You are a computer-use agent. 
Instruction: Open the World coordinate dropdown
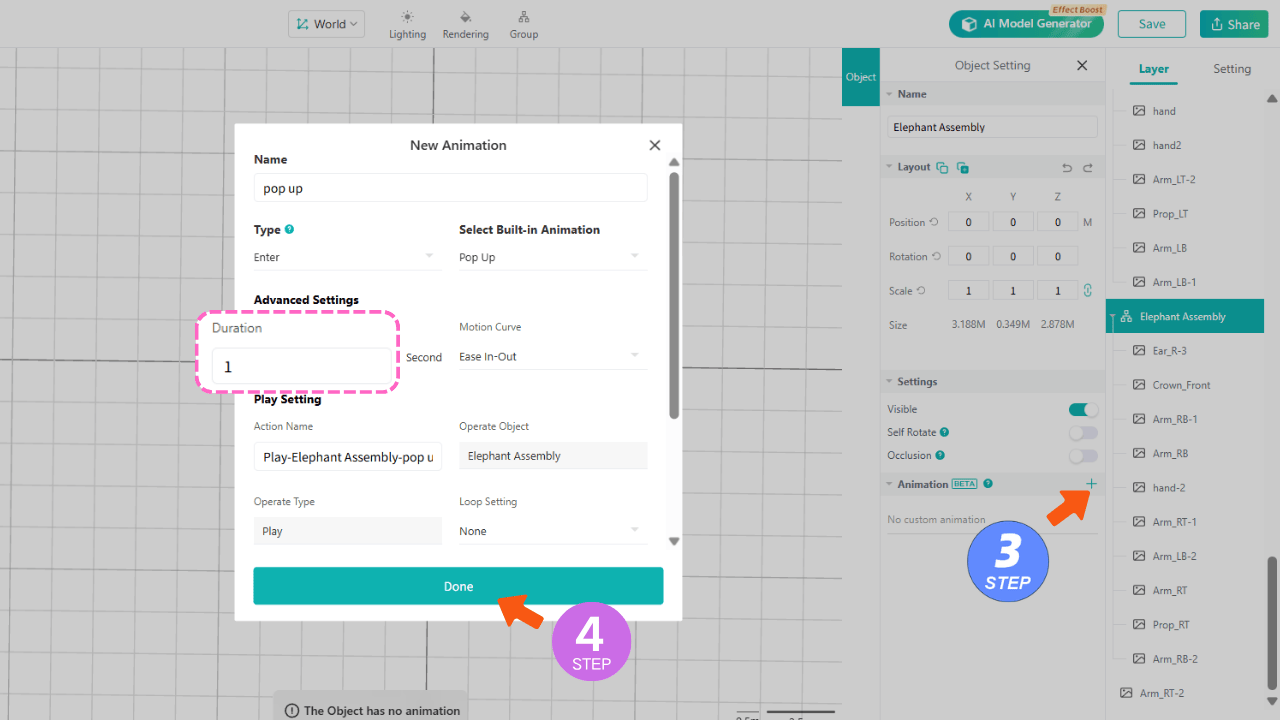[327, 24]
